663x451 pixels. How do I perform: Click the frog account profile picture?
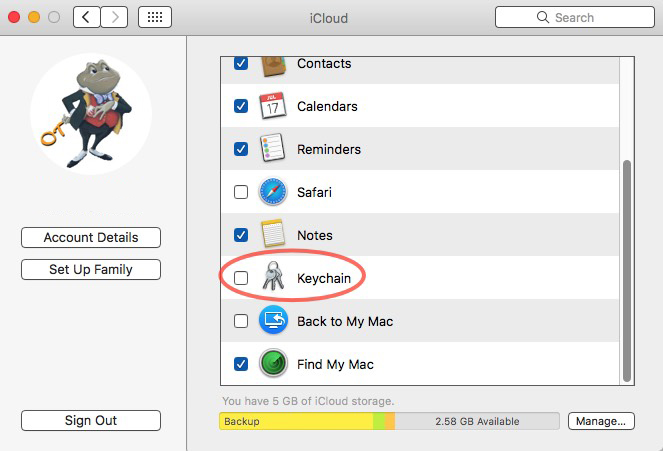[x=91, y=114]
